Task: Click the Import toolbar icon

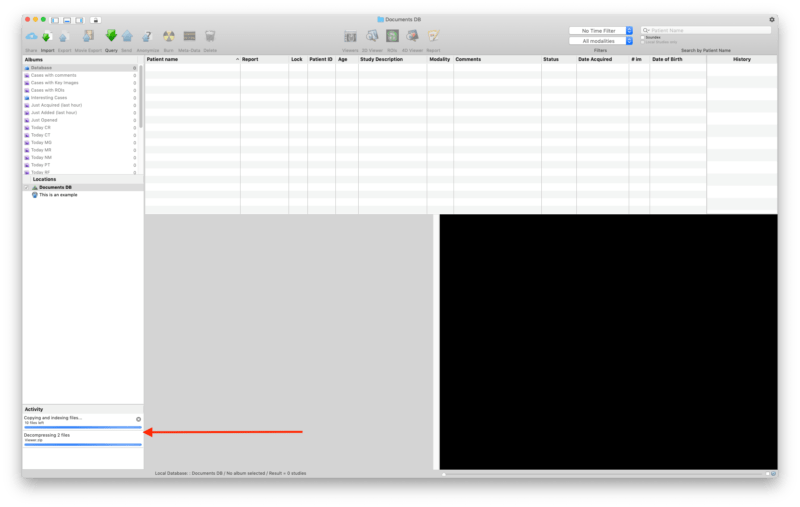Action: pyautogui.click(x=47, y=37)
